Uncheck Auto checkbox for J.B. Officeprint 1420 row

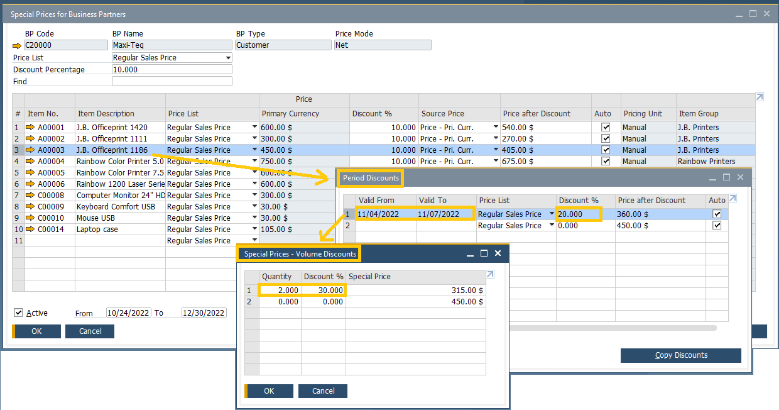tap(605, 128)
